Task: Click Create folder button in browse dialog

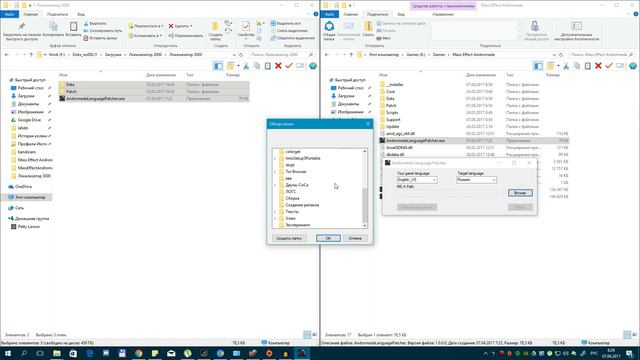Action: coord(289,238)
